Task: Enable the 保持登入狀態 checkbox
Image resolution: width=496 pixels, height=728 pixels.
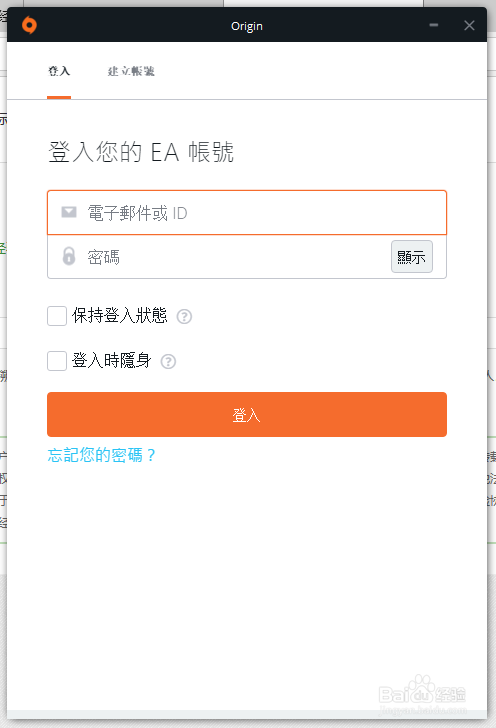Action: point(57,316)
